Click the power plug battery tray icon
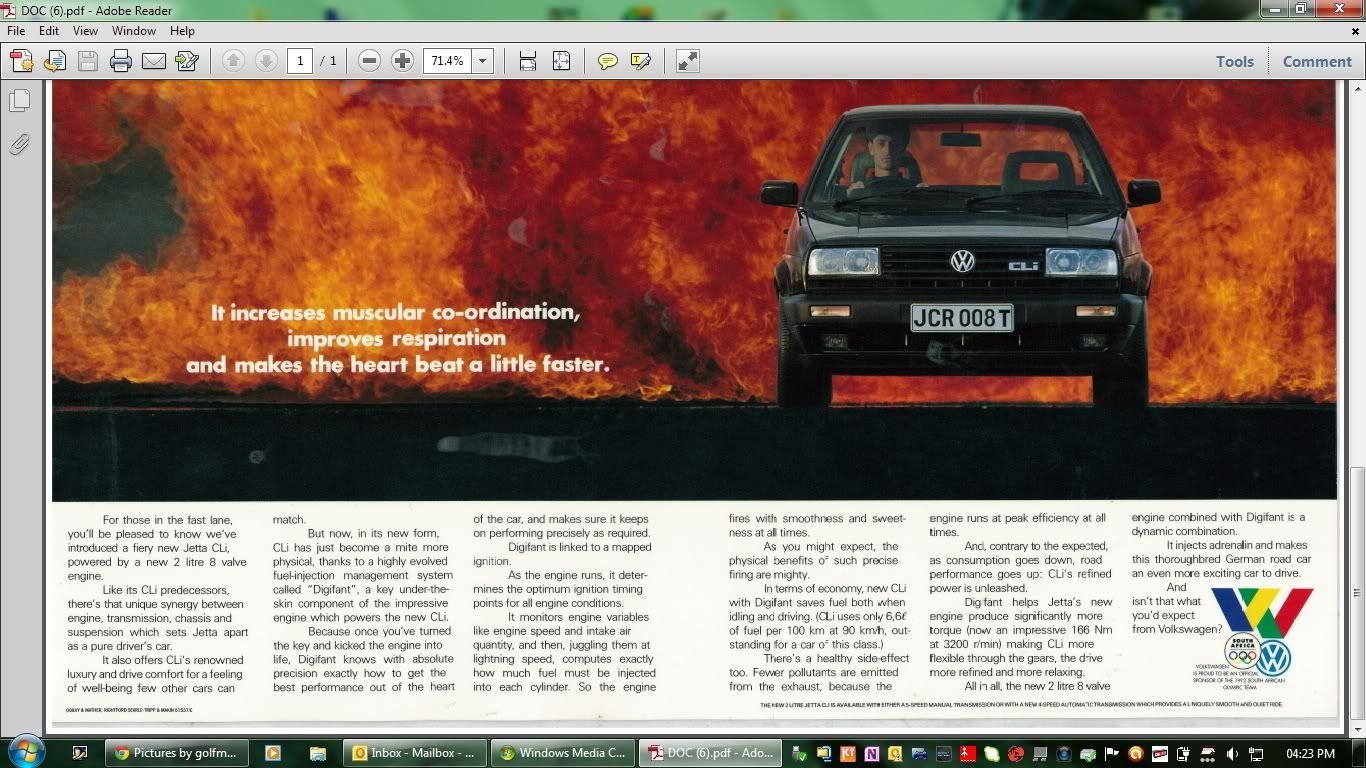 point(1183,753)
